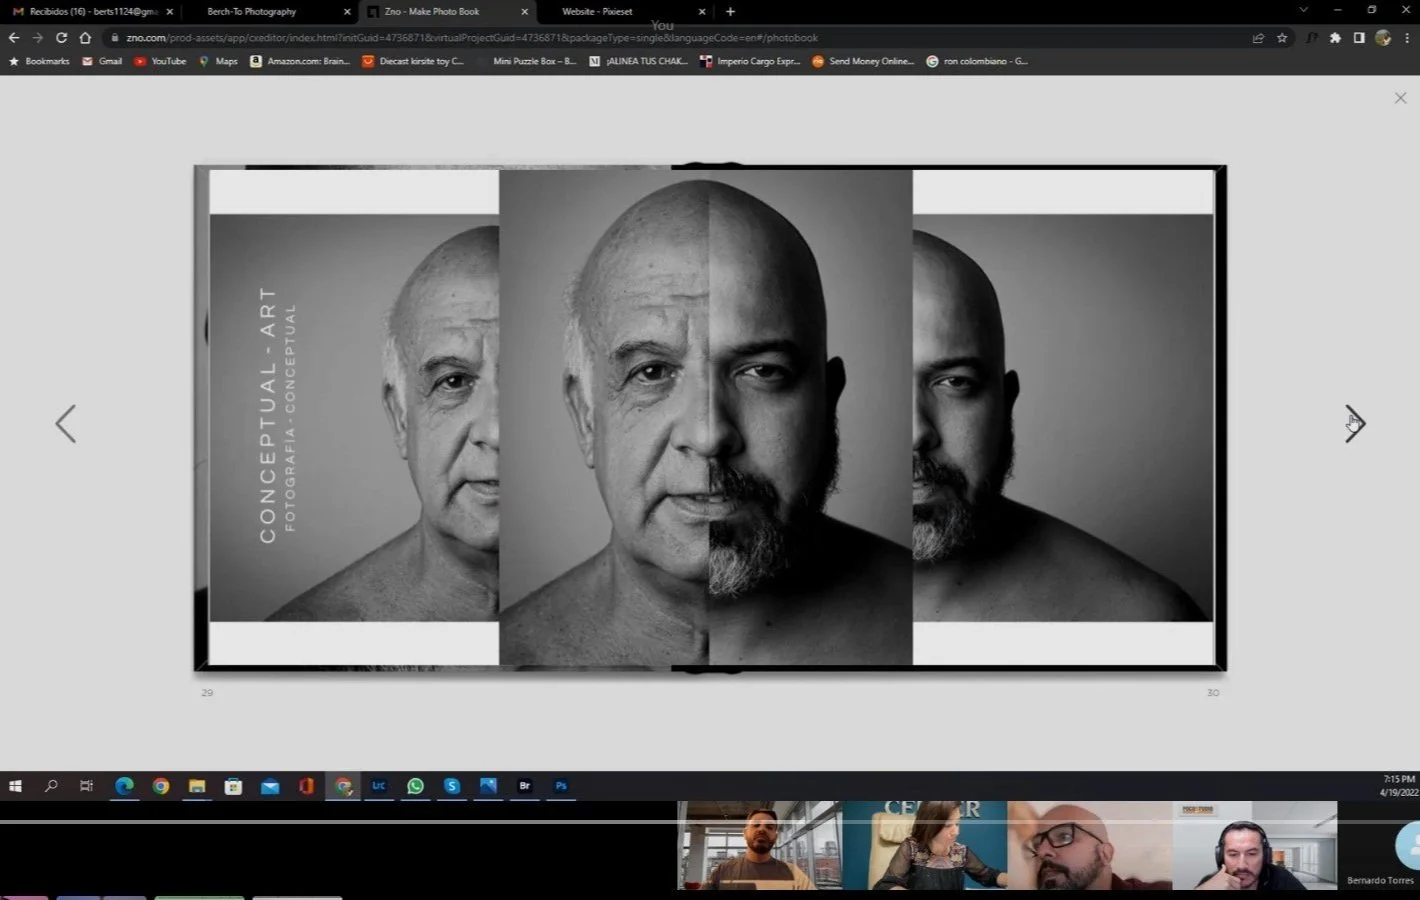The image size is (1420, 900).
Task: Click the browser home button
Action: tap(85, 38)
